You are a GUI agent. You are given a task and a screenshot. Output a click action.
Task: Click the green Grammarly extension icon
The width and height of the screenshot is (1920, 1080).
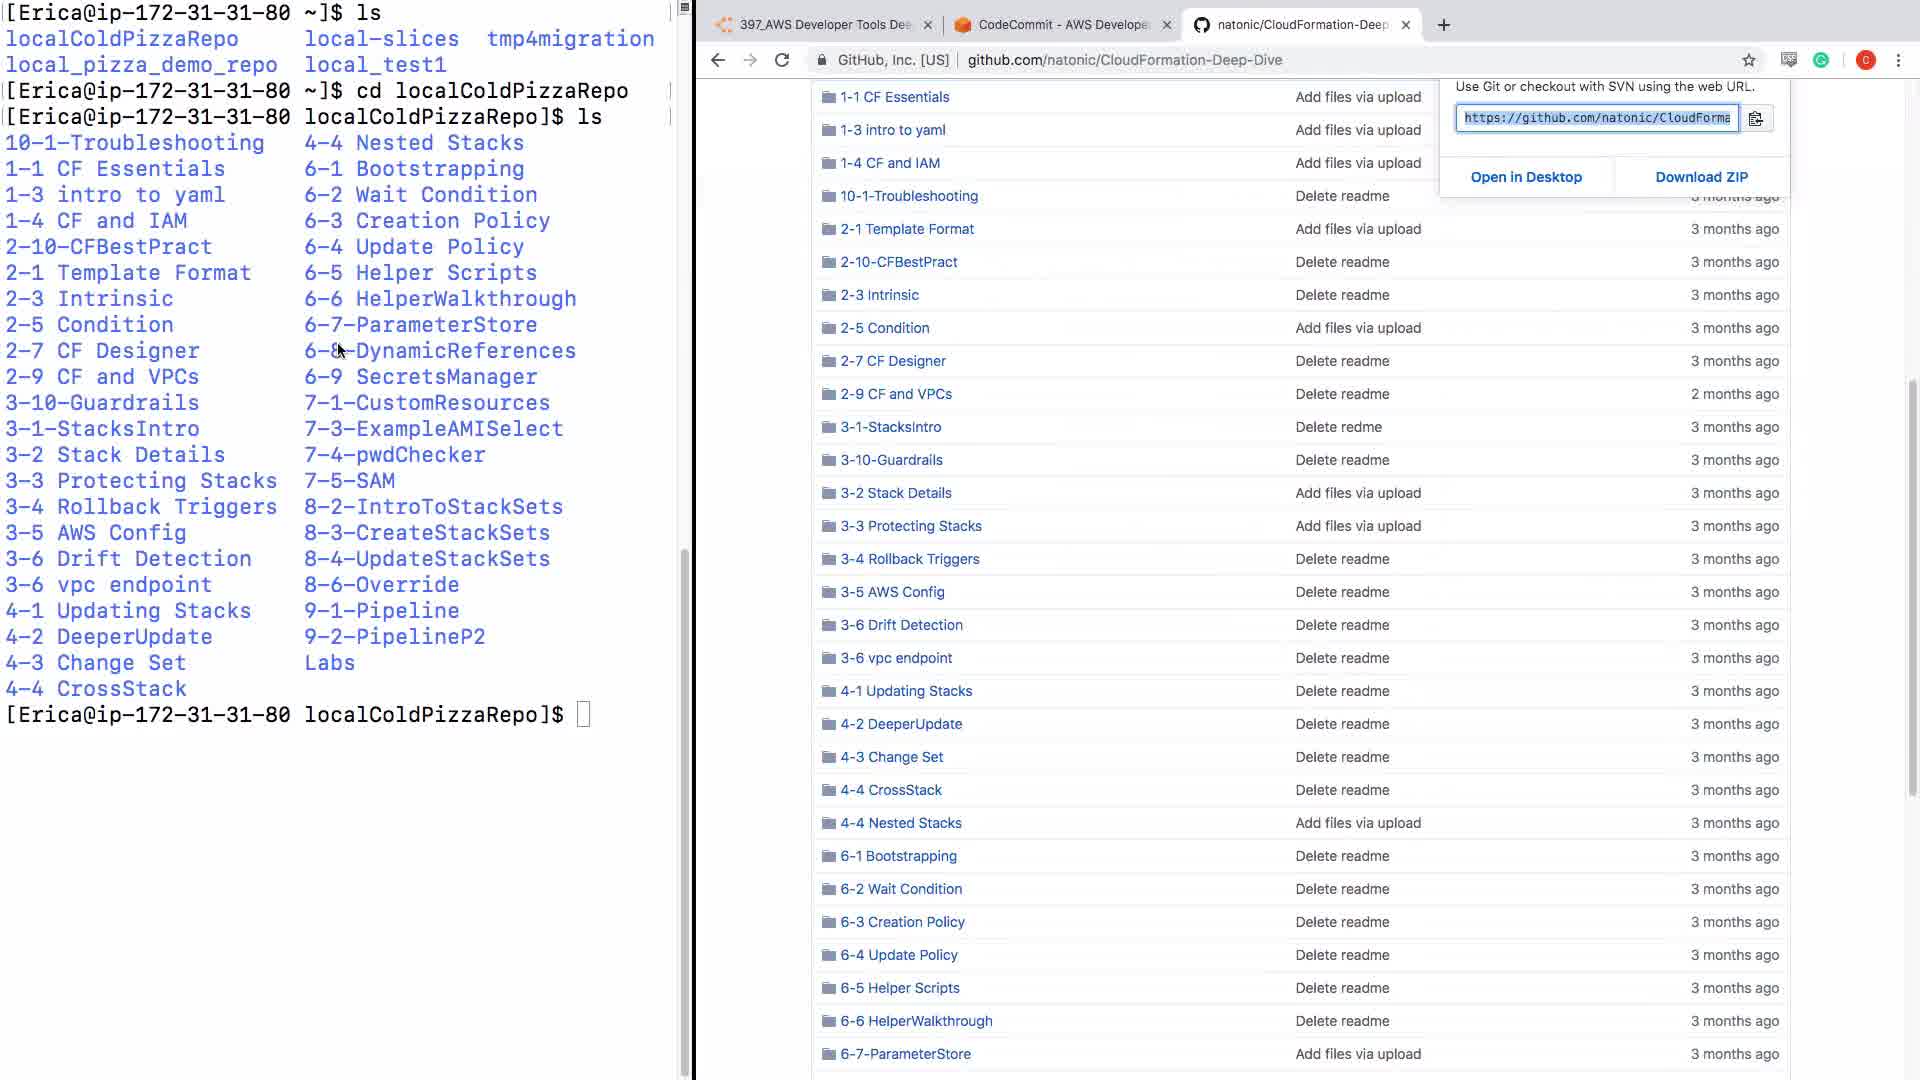click(1821, 60)
